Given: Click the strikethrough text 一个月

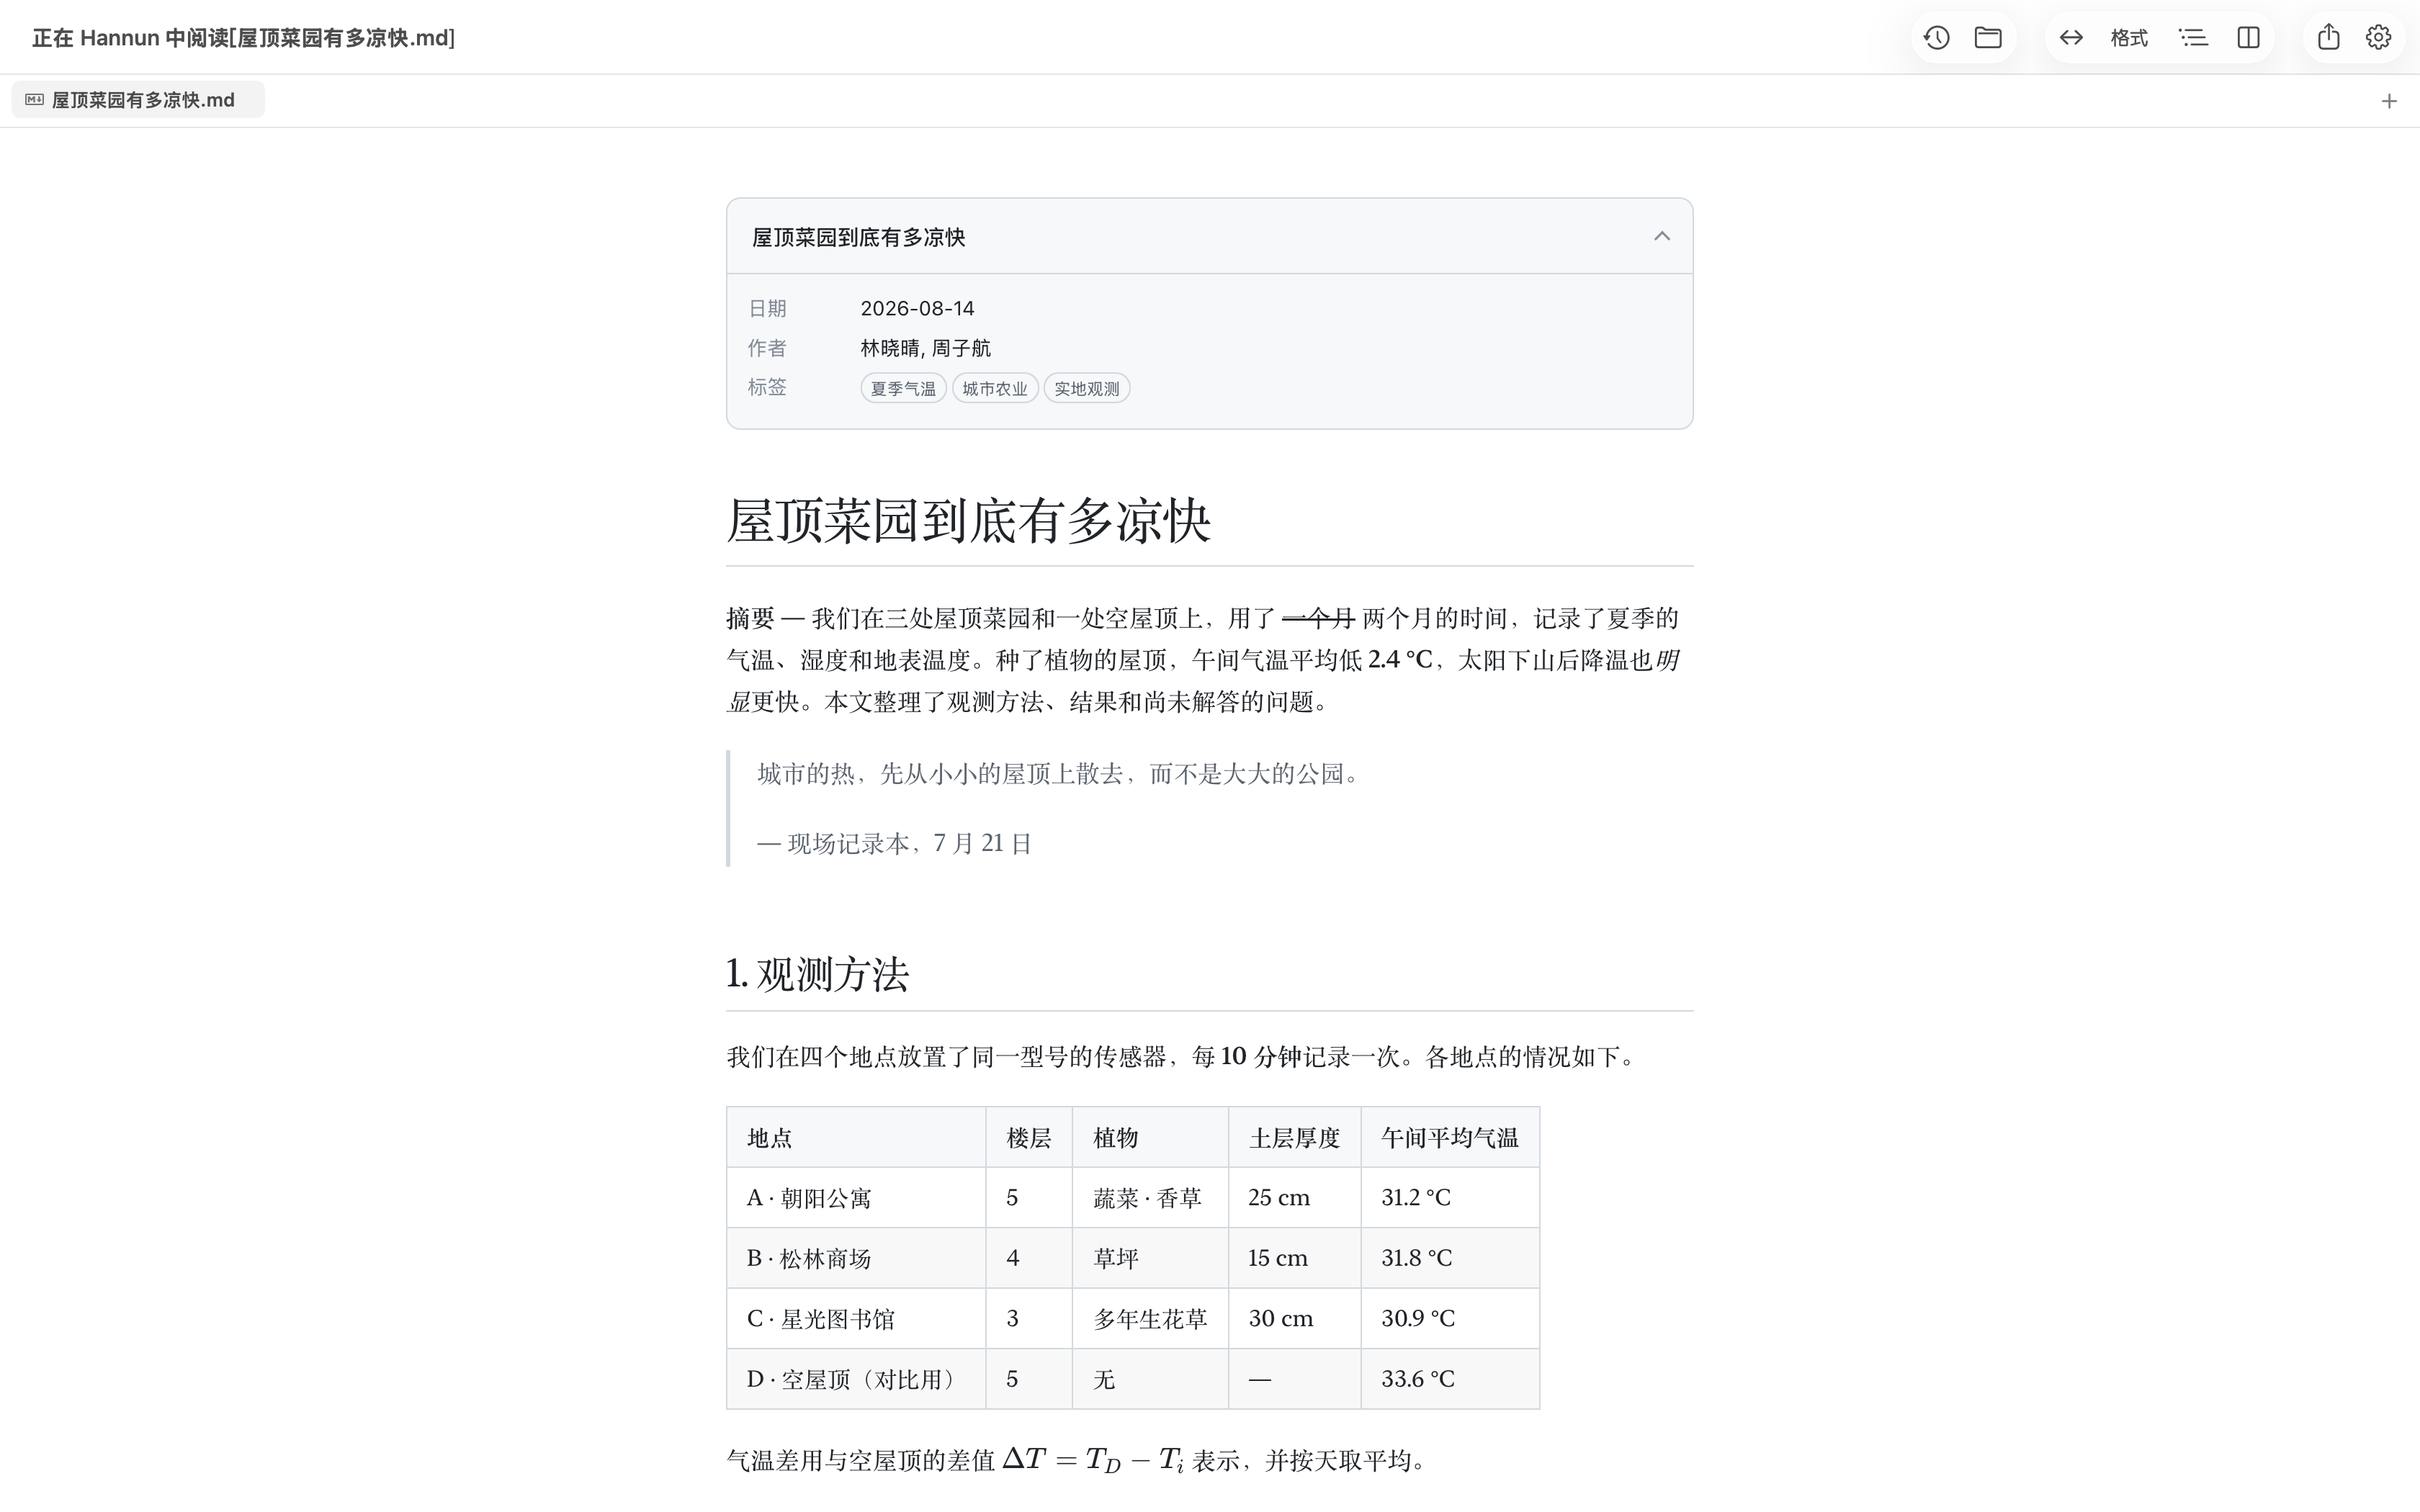Looking at the screenshot, I should 1318,619.
